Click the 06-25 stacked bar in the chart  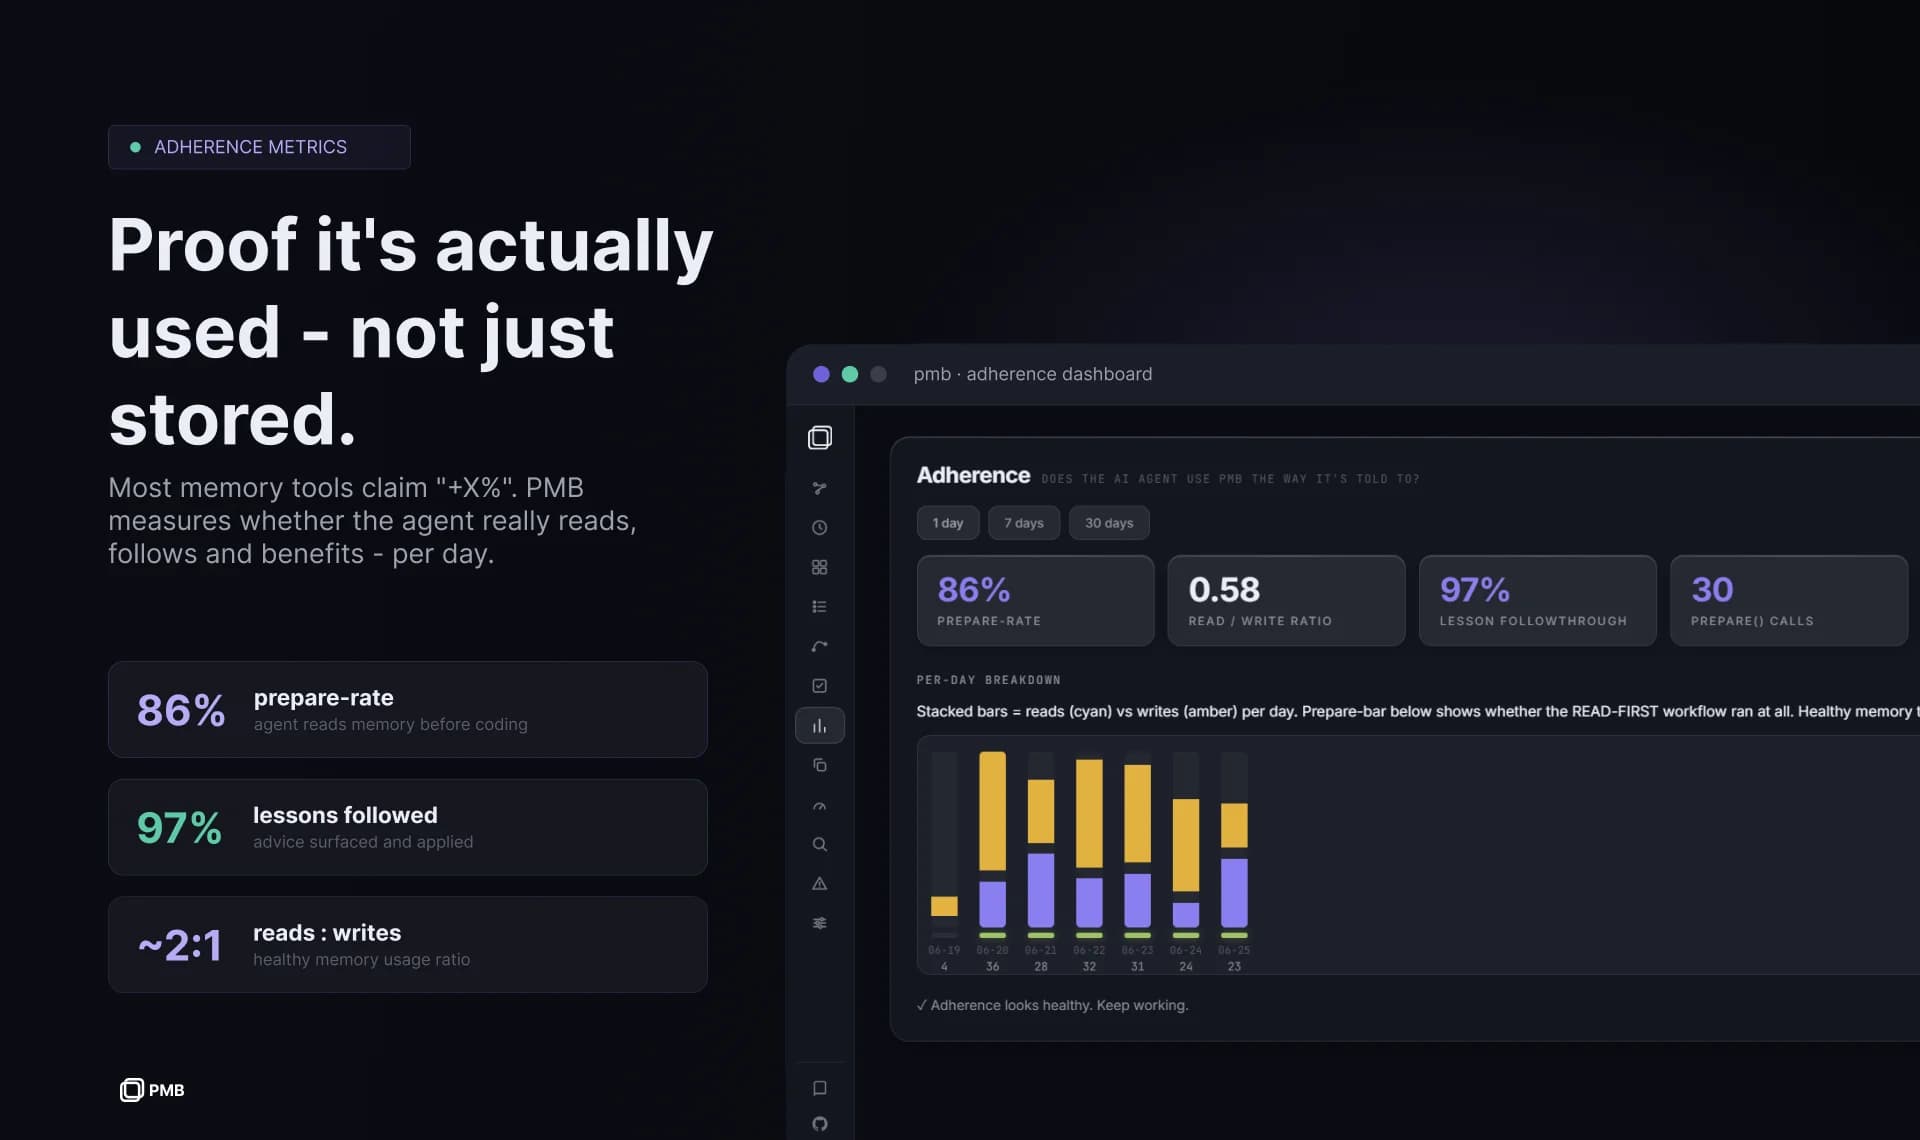pyautogui.click(x=1234, y=840)
